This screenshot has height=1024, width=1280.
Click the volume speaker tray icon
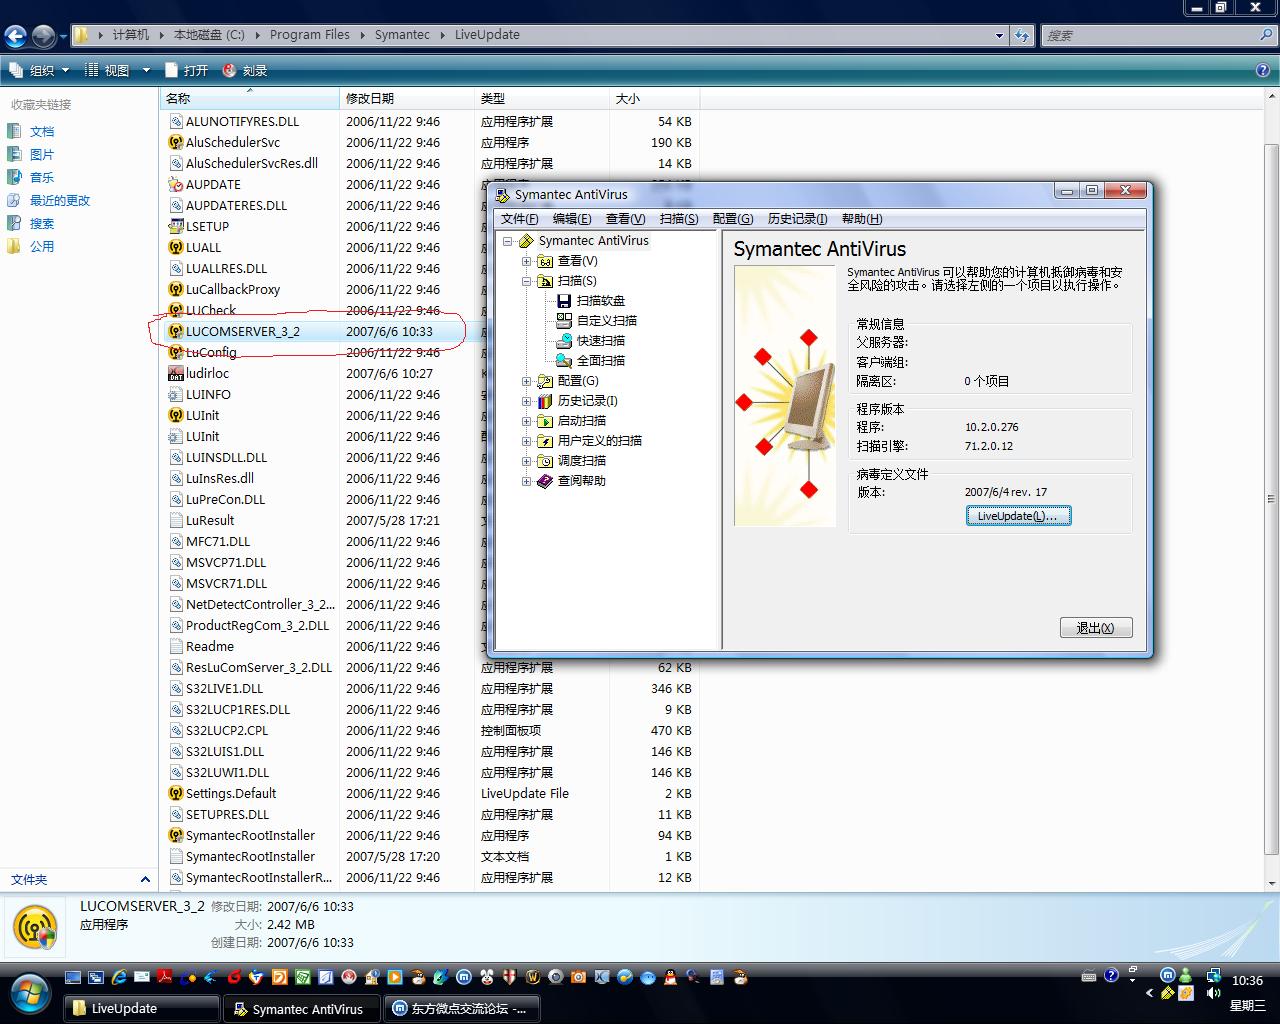click(x=1213, y=994)
